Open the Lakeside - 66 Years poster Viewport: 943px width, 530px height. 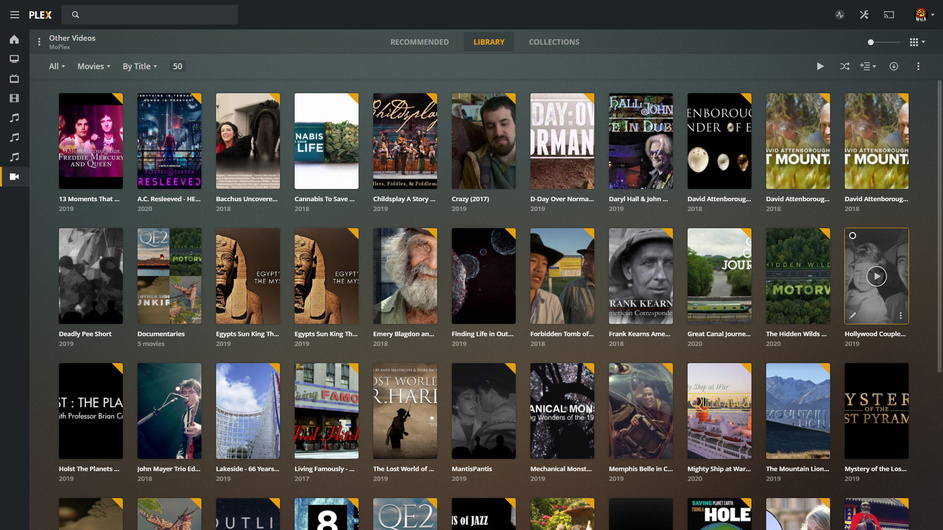248,410
